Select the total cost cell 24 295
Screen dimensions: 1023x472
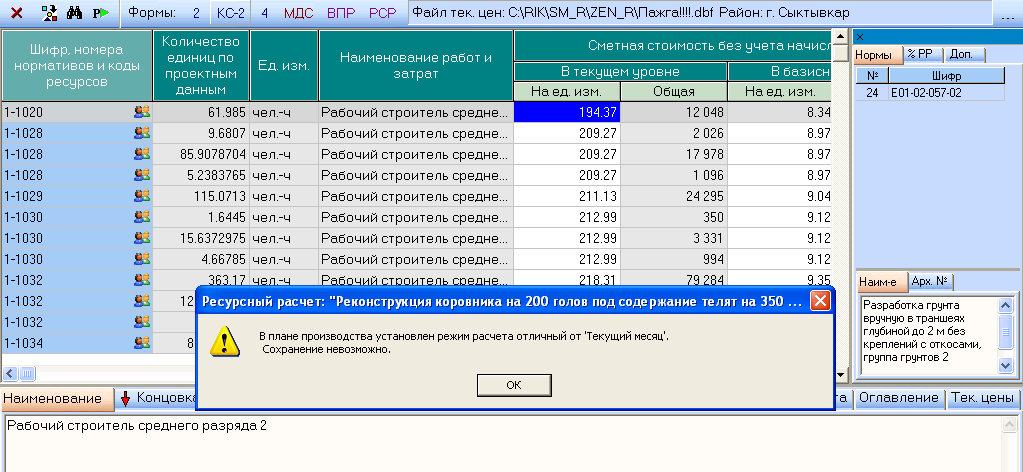click(x=674, y=196)
